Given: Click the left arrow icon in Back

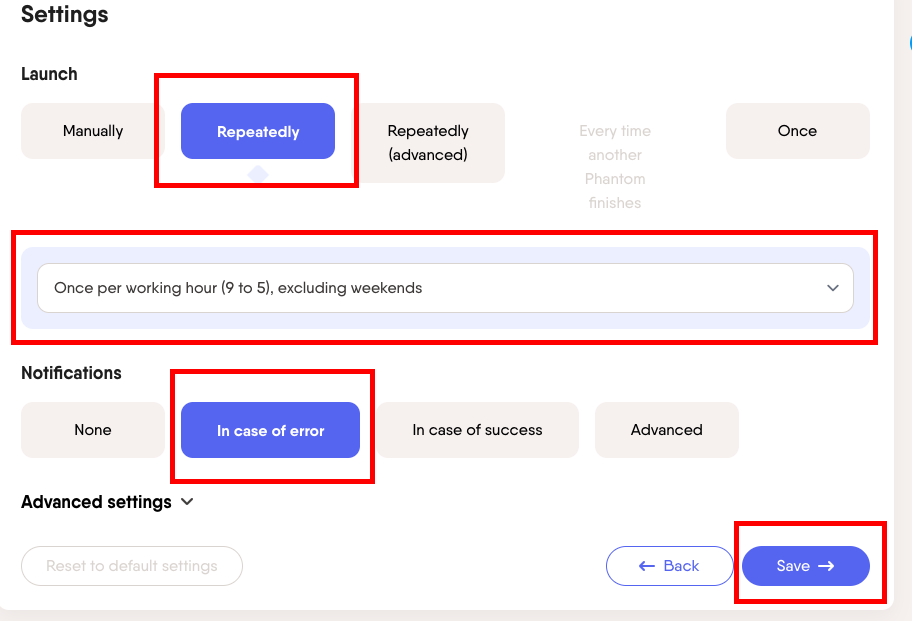Looking at the screenshot, I should pyautogui.click(x=647, y=566).
